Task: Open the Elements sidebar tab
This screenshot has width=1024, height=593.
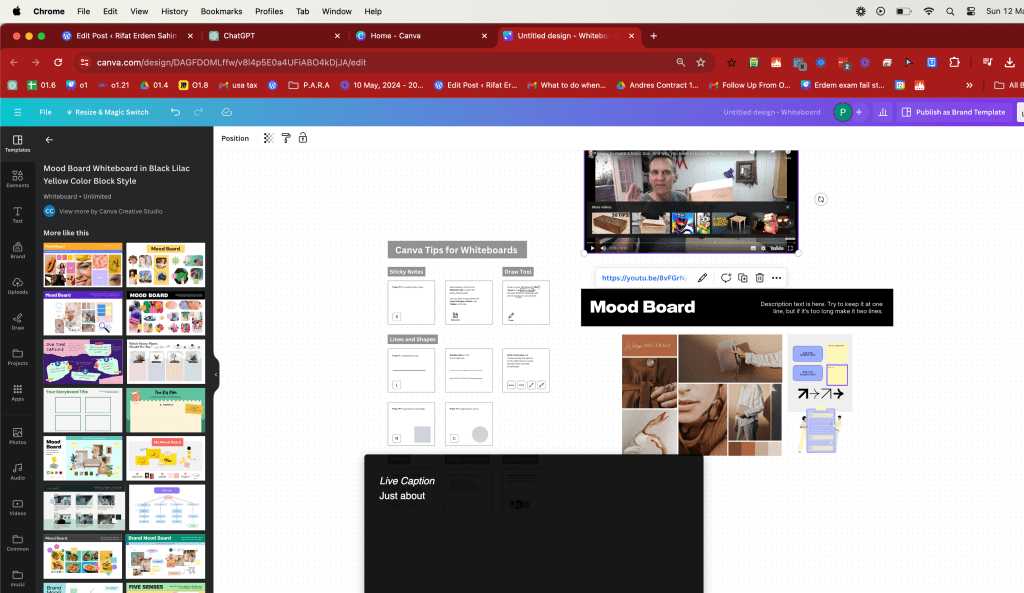Action: [18, 179]
